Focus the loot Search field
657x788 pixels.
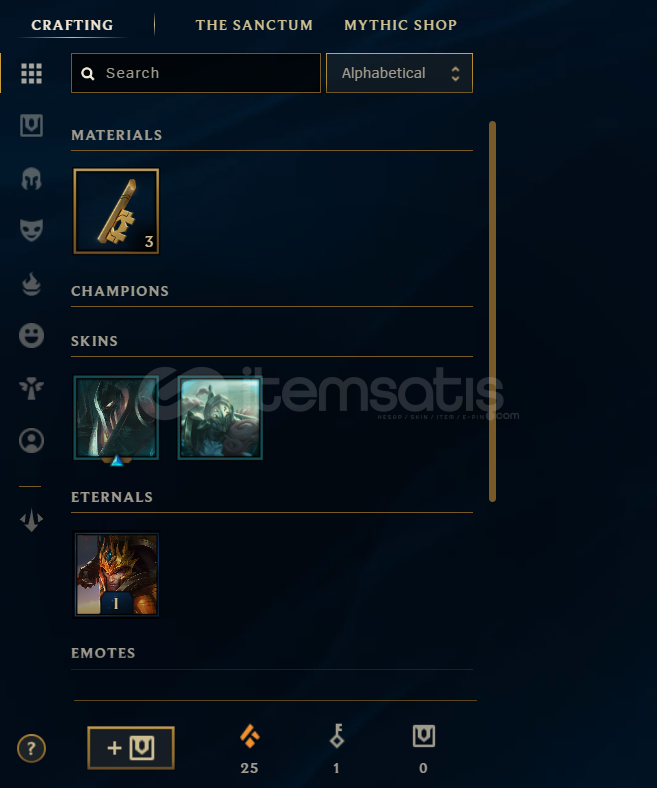coord(196,73)
